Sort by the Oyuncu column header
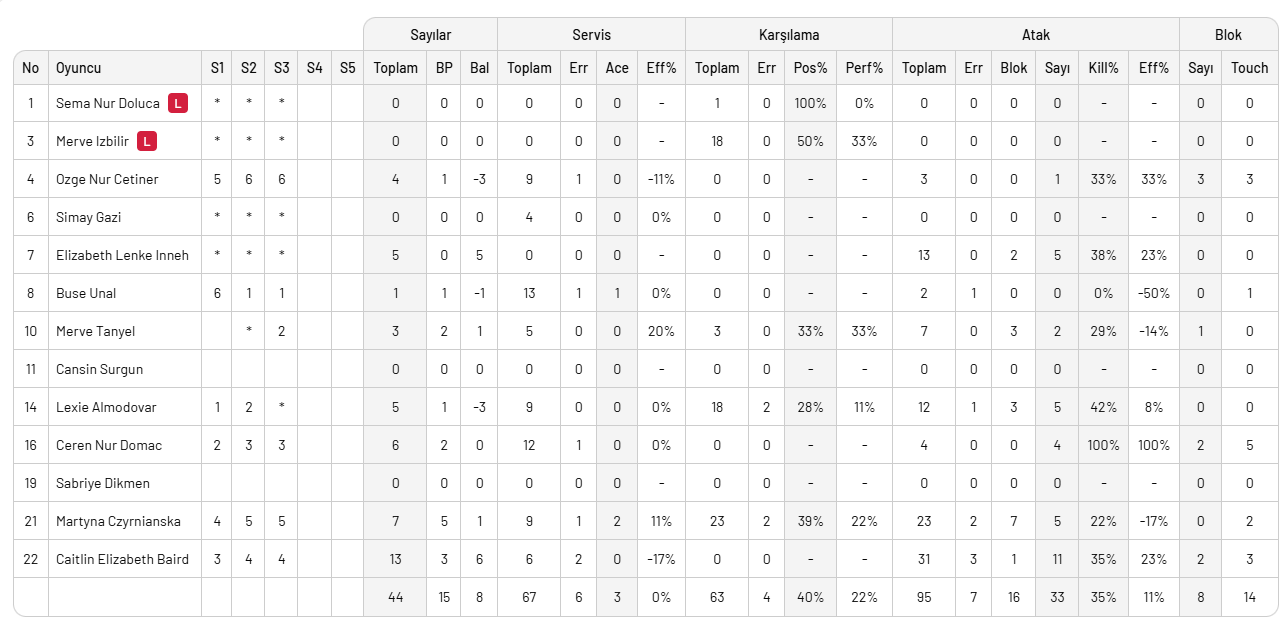1287x628 pixels. coord(79,68)
